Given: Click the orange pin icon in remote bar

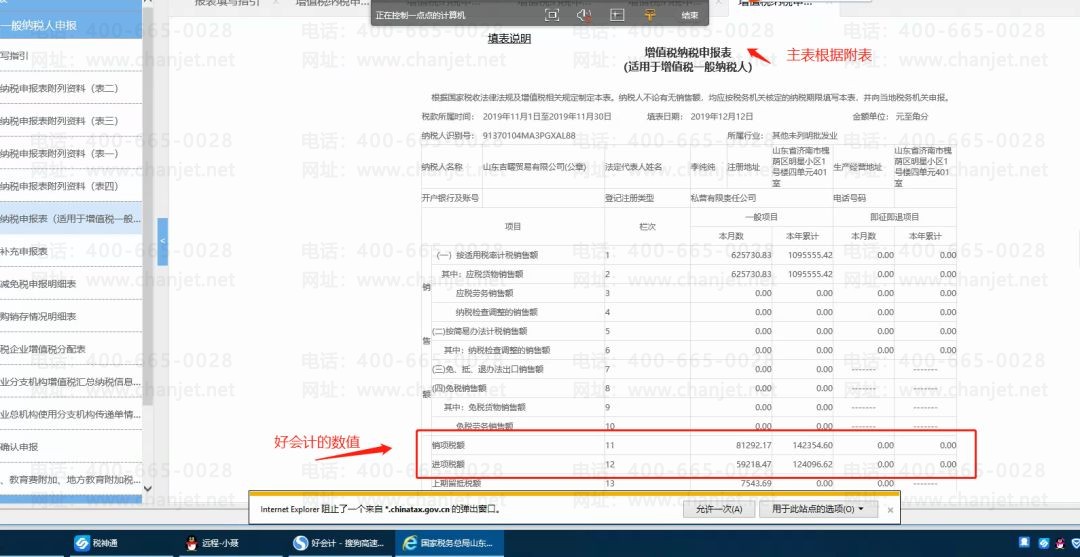Looking at the screenshot, I should (x=650, y=15).
